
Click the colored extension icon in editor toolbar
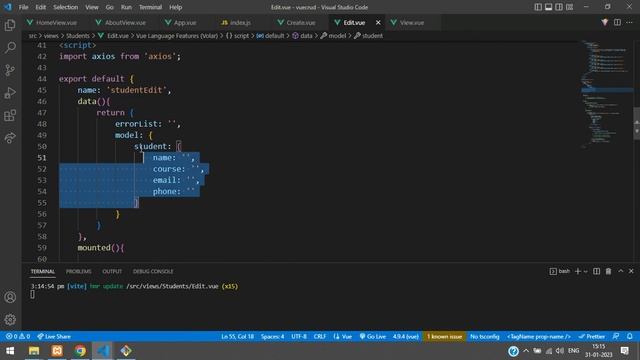pos(604,22)
